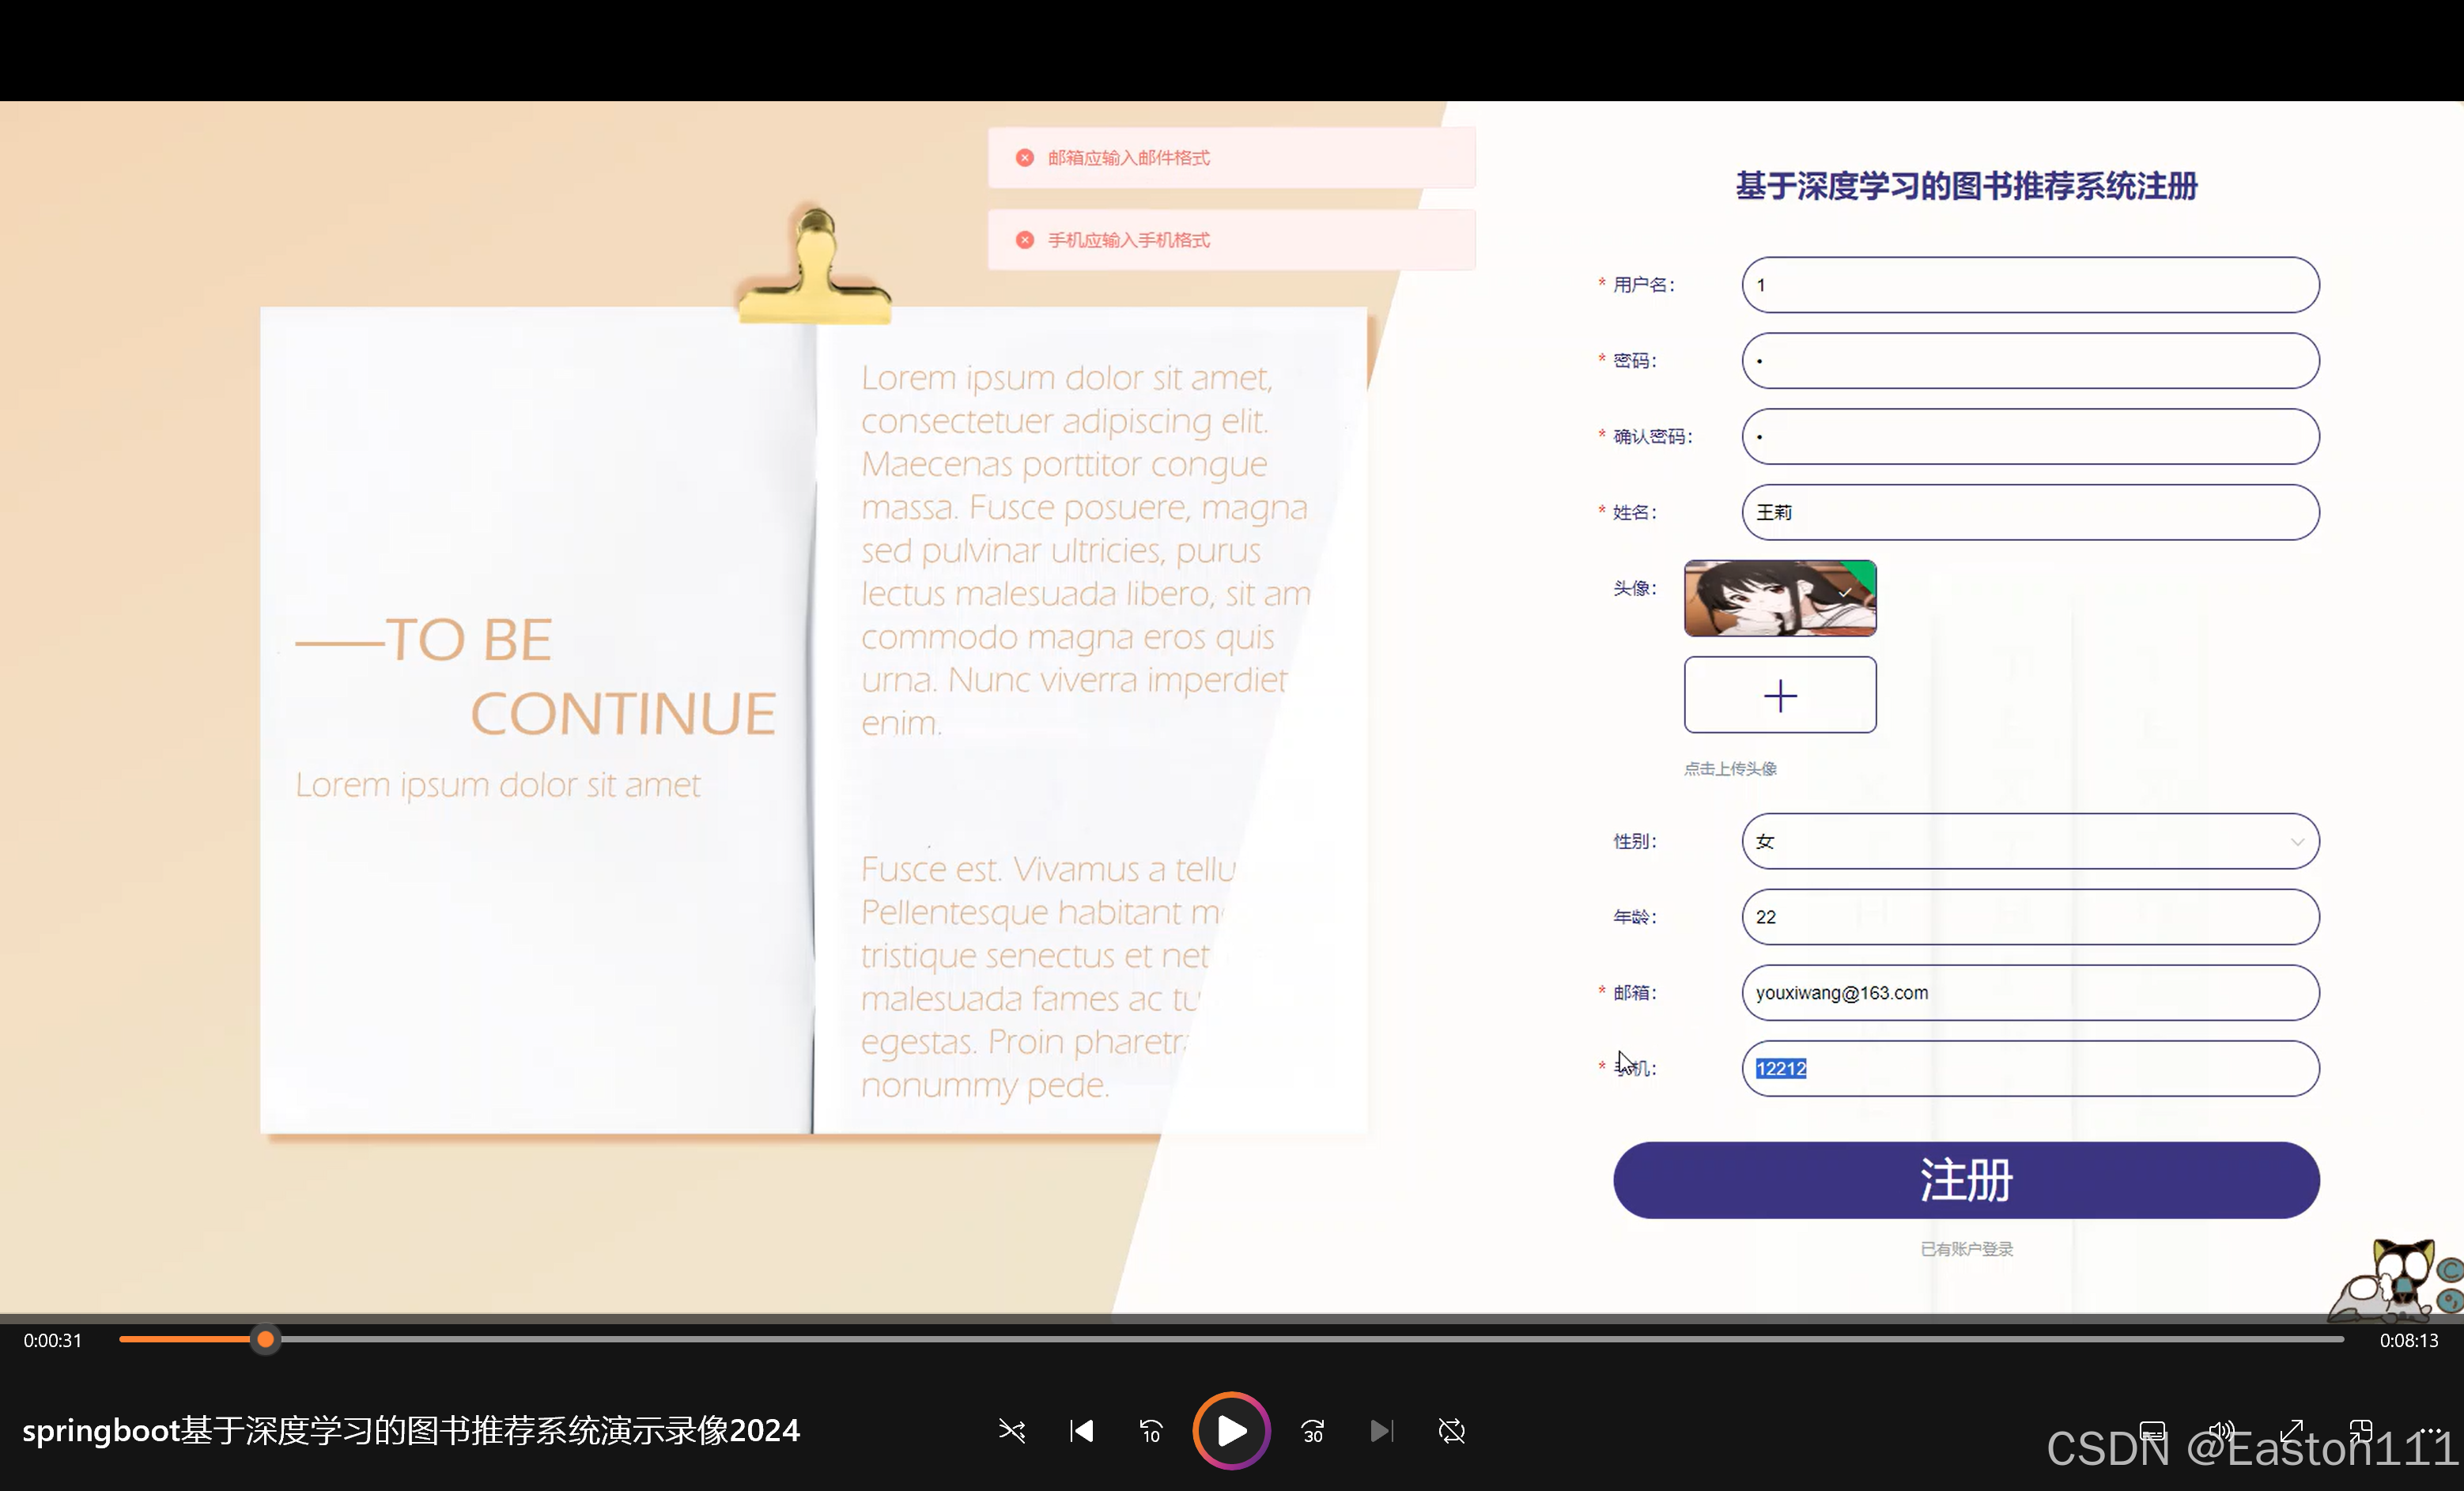The image size is (2464, 1491).
Task: Focus the 确认密码 field
Action: [2031, 436]
